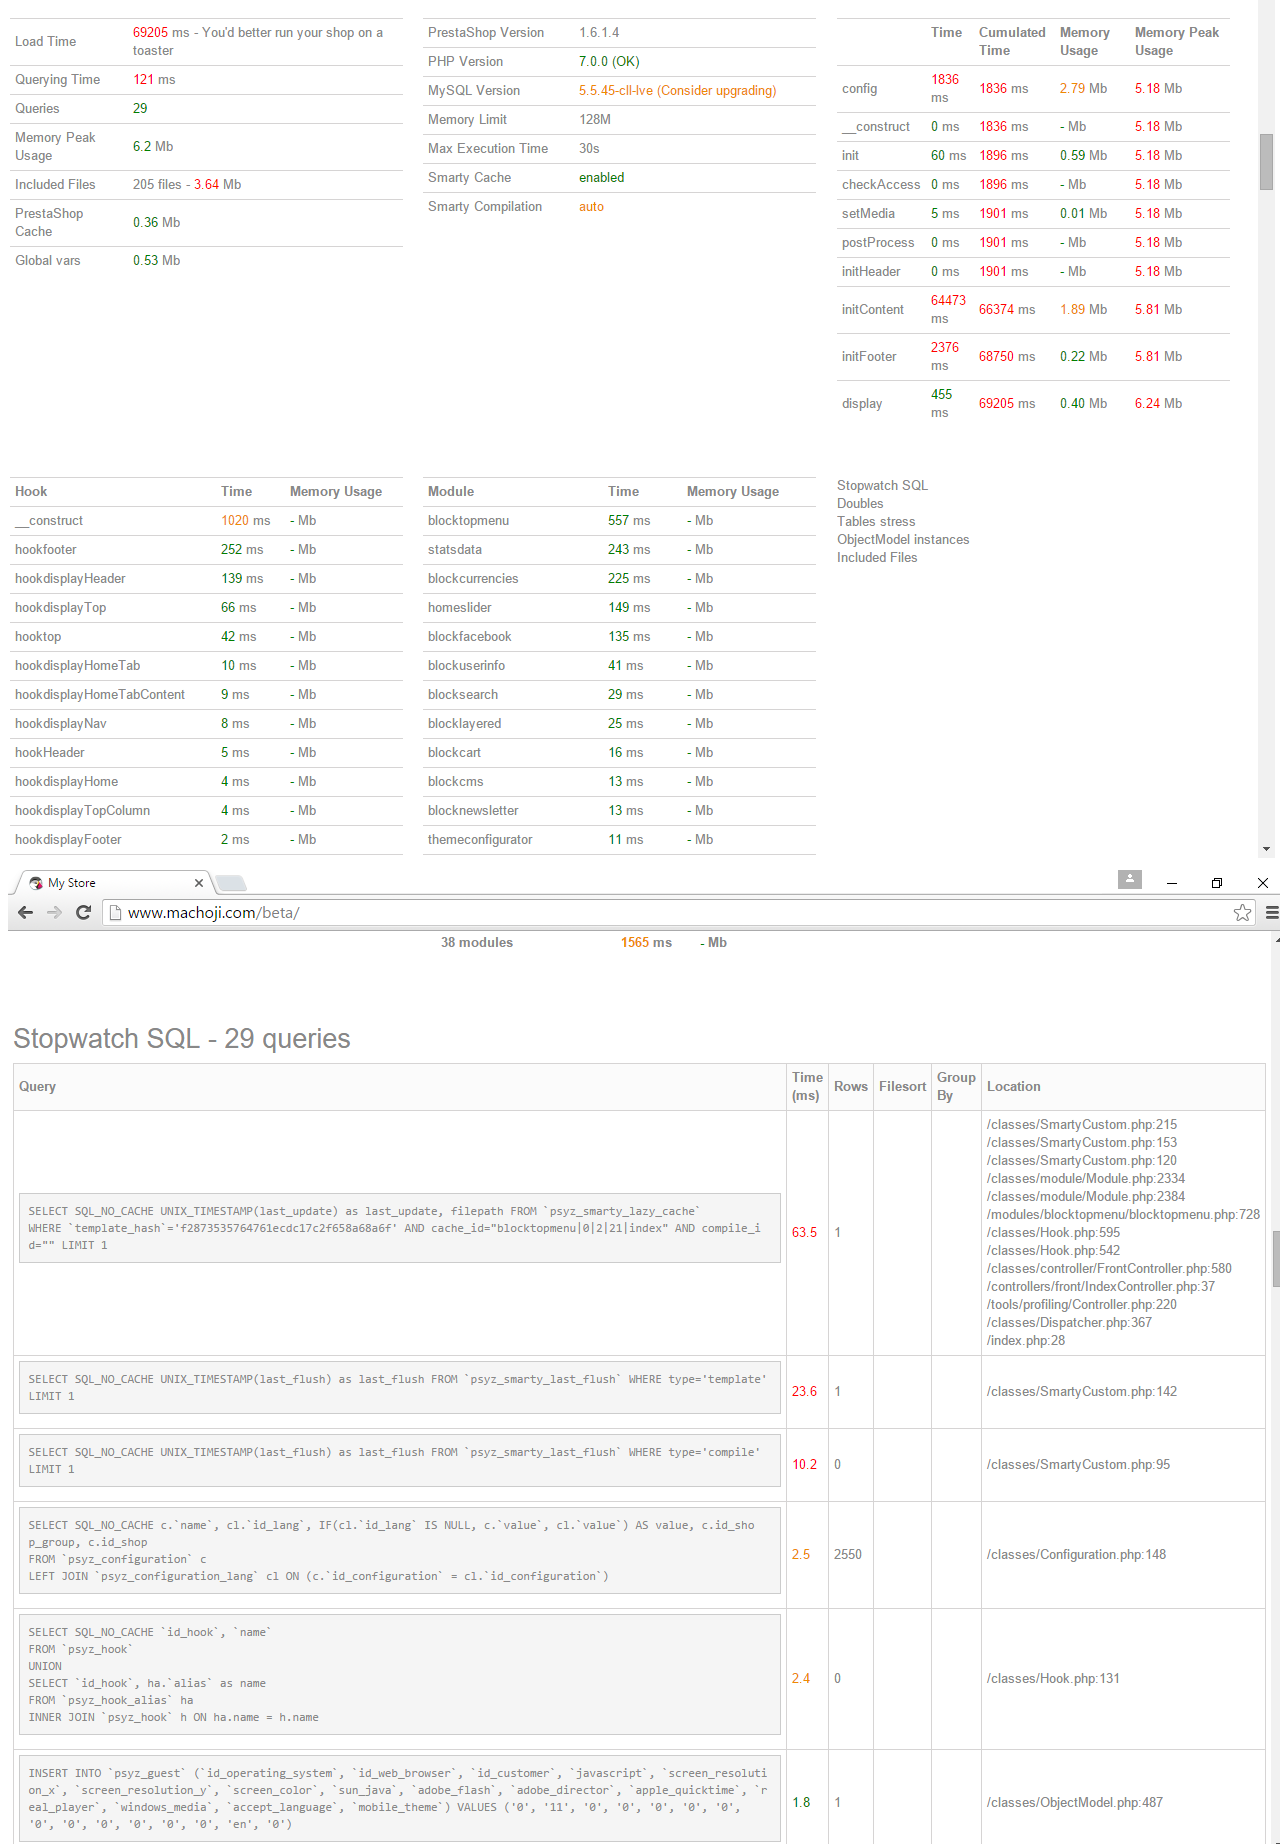
Task: Click the psyz_configuration SELECT query box
Action: coord(400,1551)
